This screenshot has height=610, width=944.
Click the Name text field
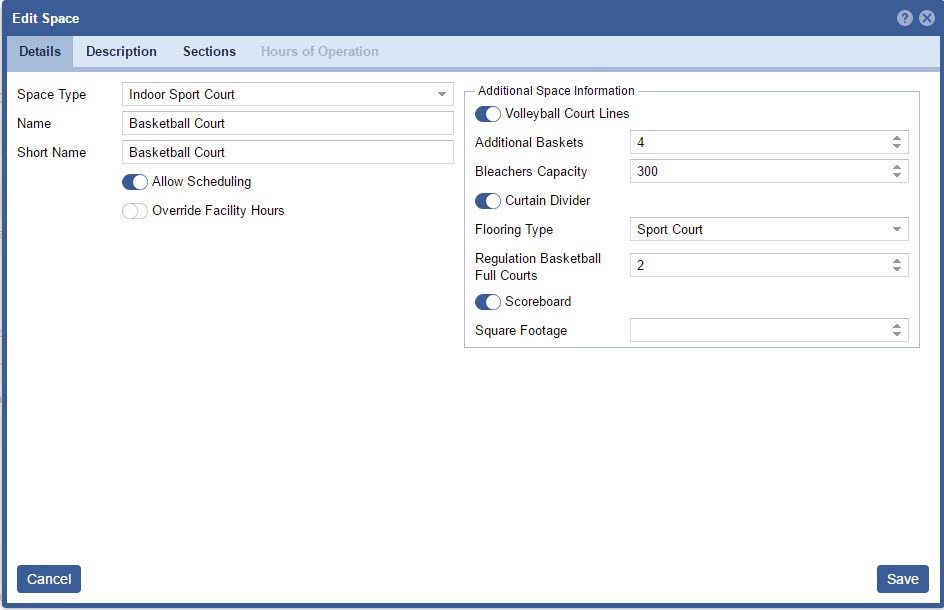(x=288, y=124)
